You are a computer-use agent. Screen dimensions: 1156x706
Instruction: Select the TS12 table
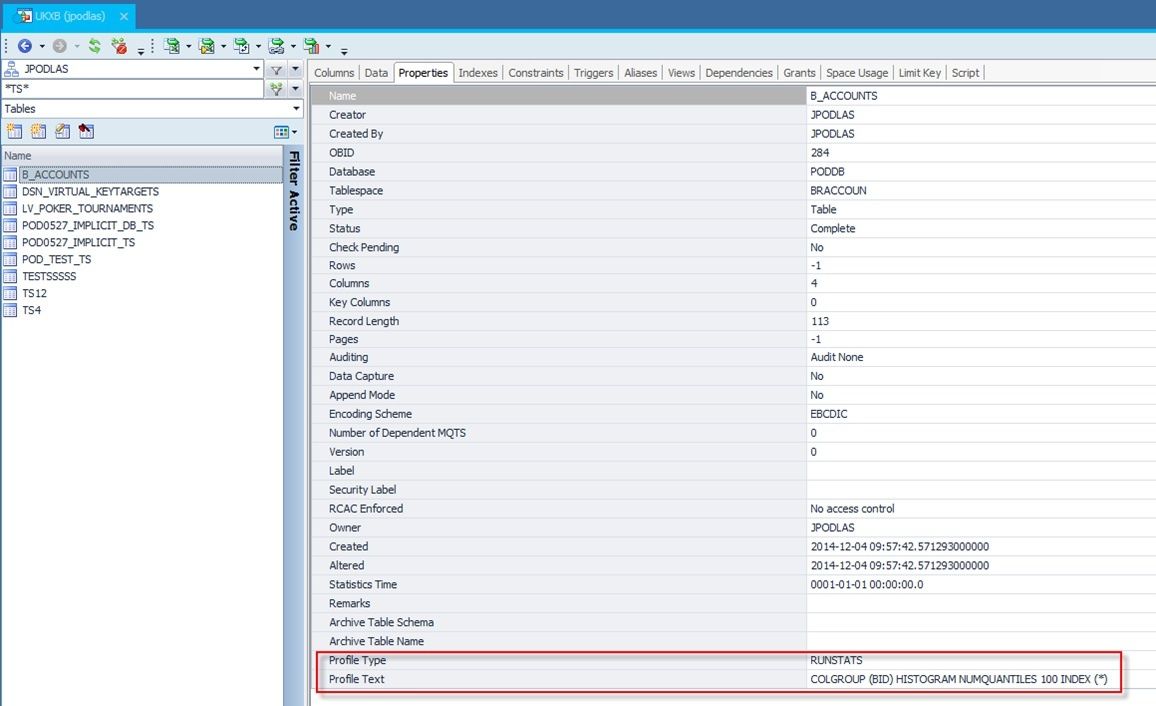coord(34,293)
